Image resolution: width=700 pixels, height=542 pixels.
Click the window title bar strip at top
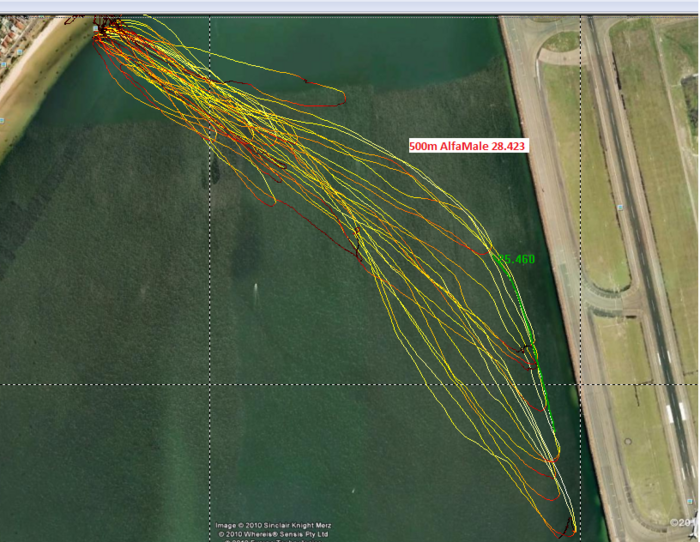[350, 6]
